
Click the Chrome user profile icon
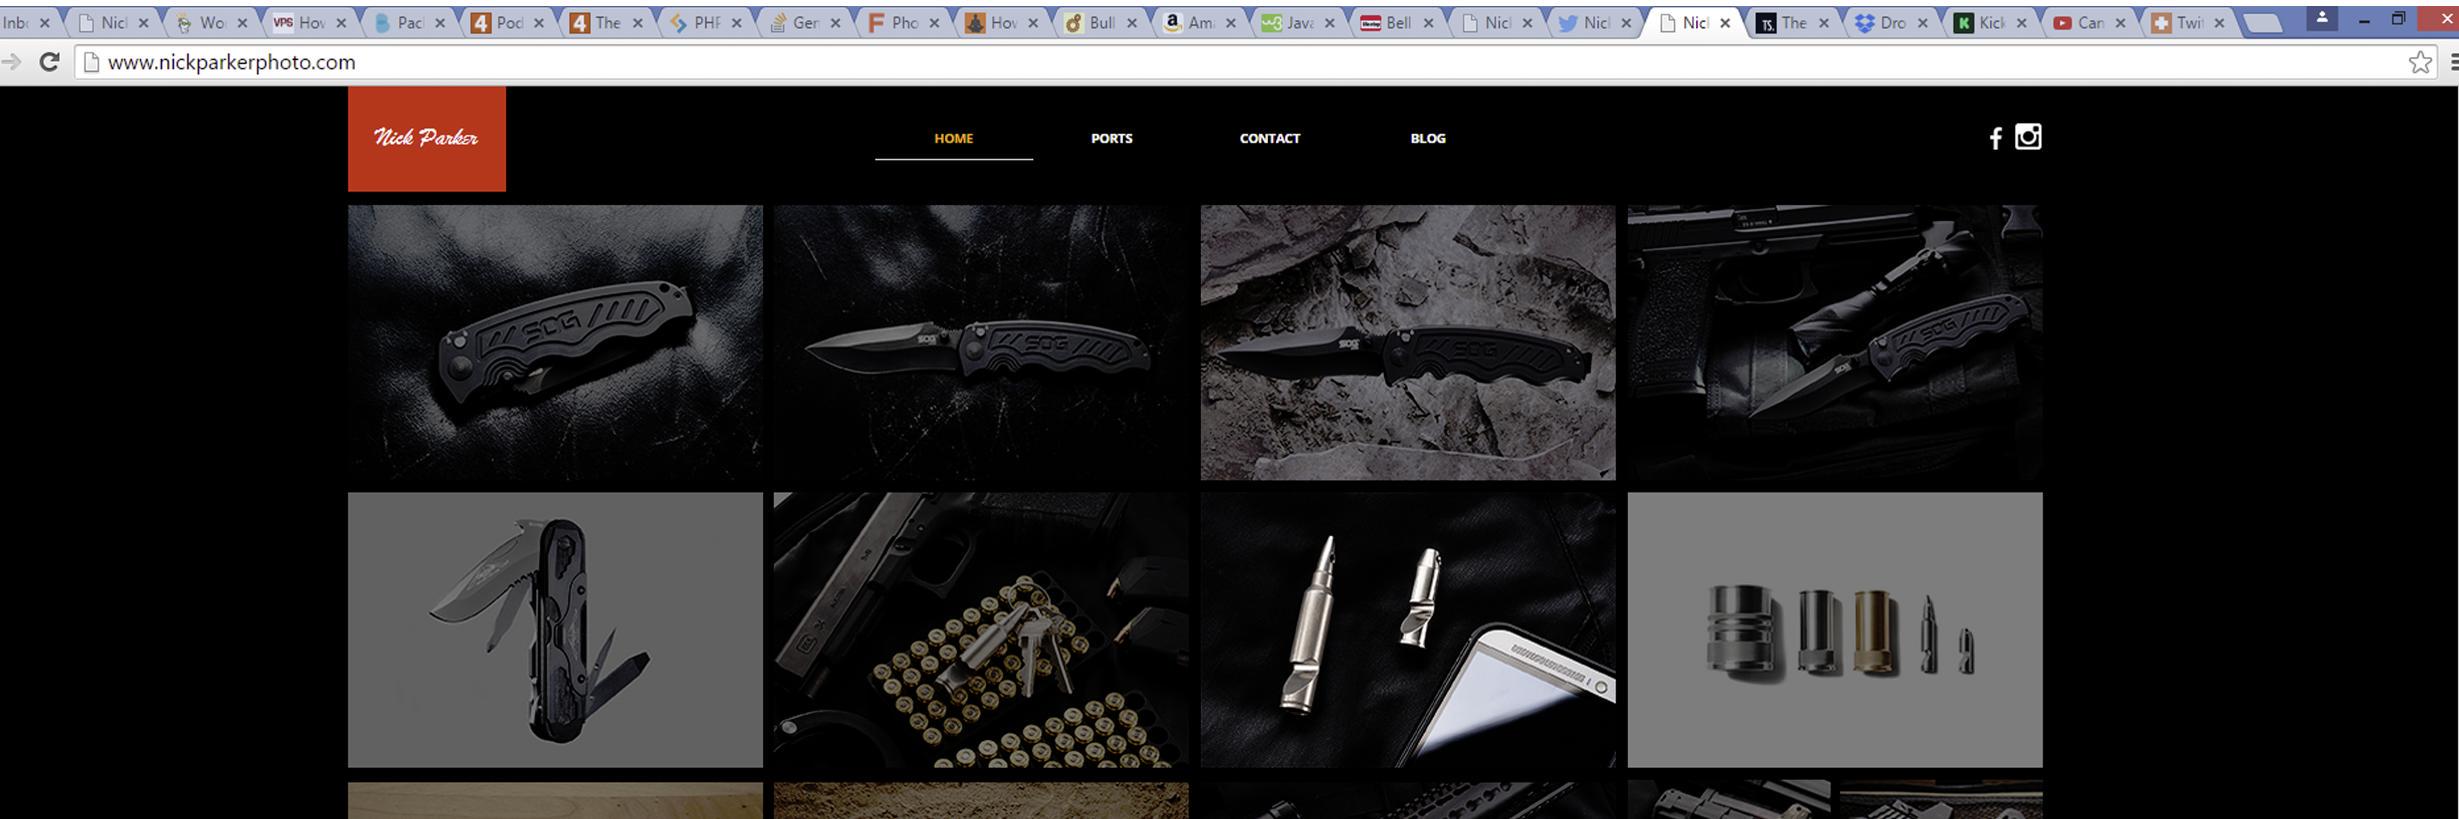[2322, 17]
